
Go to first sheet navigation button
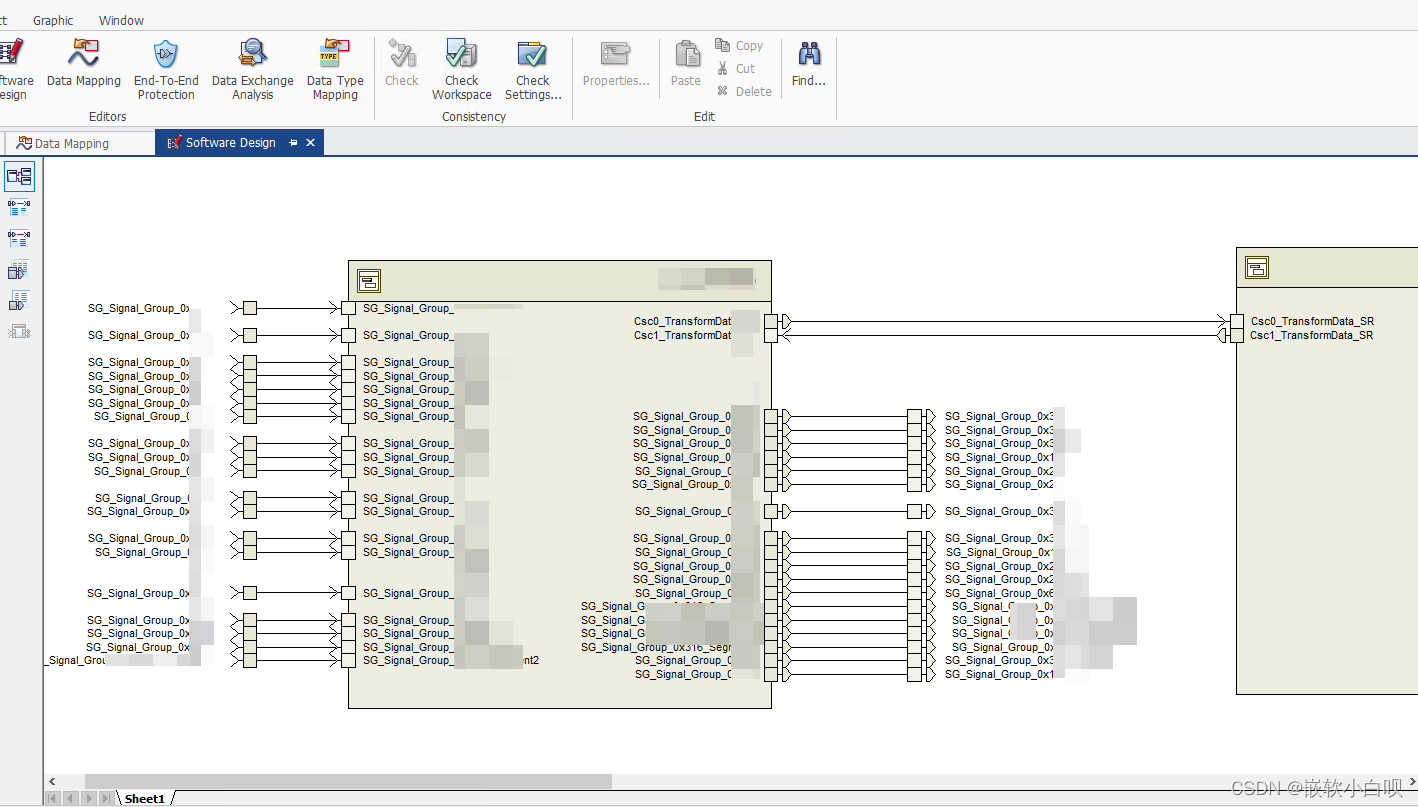[52, 798]
